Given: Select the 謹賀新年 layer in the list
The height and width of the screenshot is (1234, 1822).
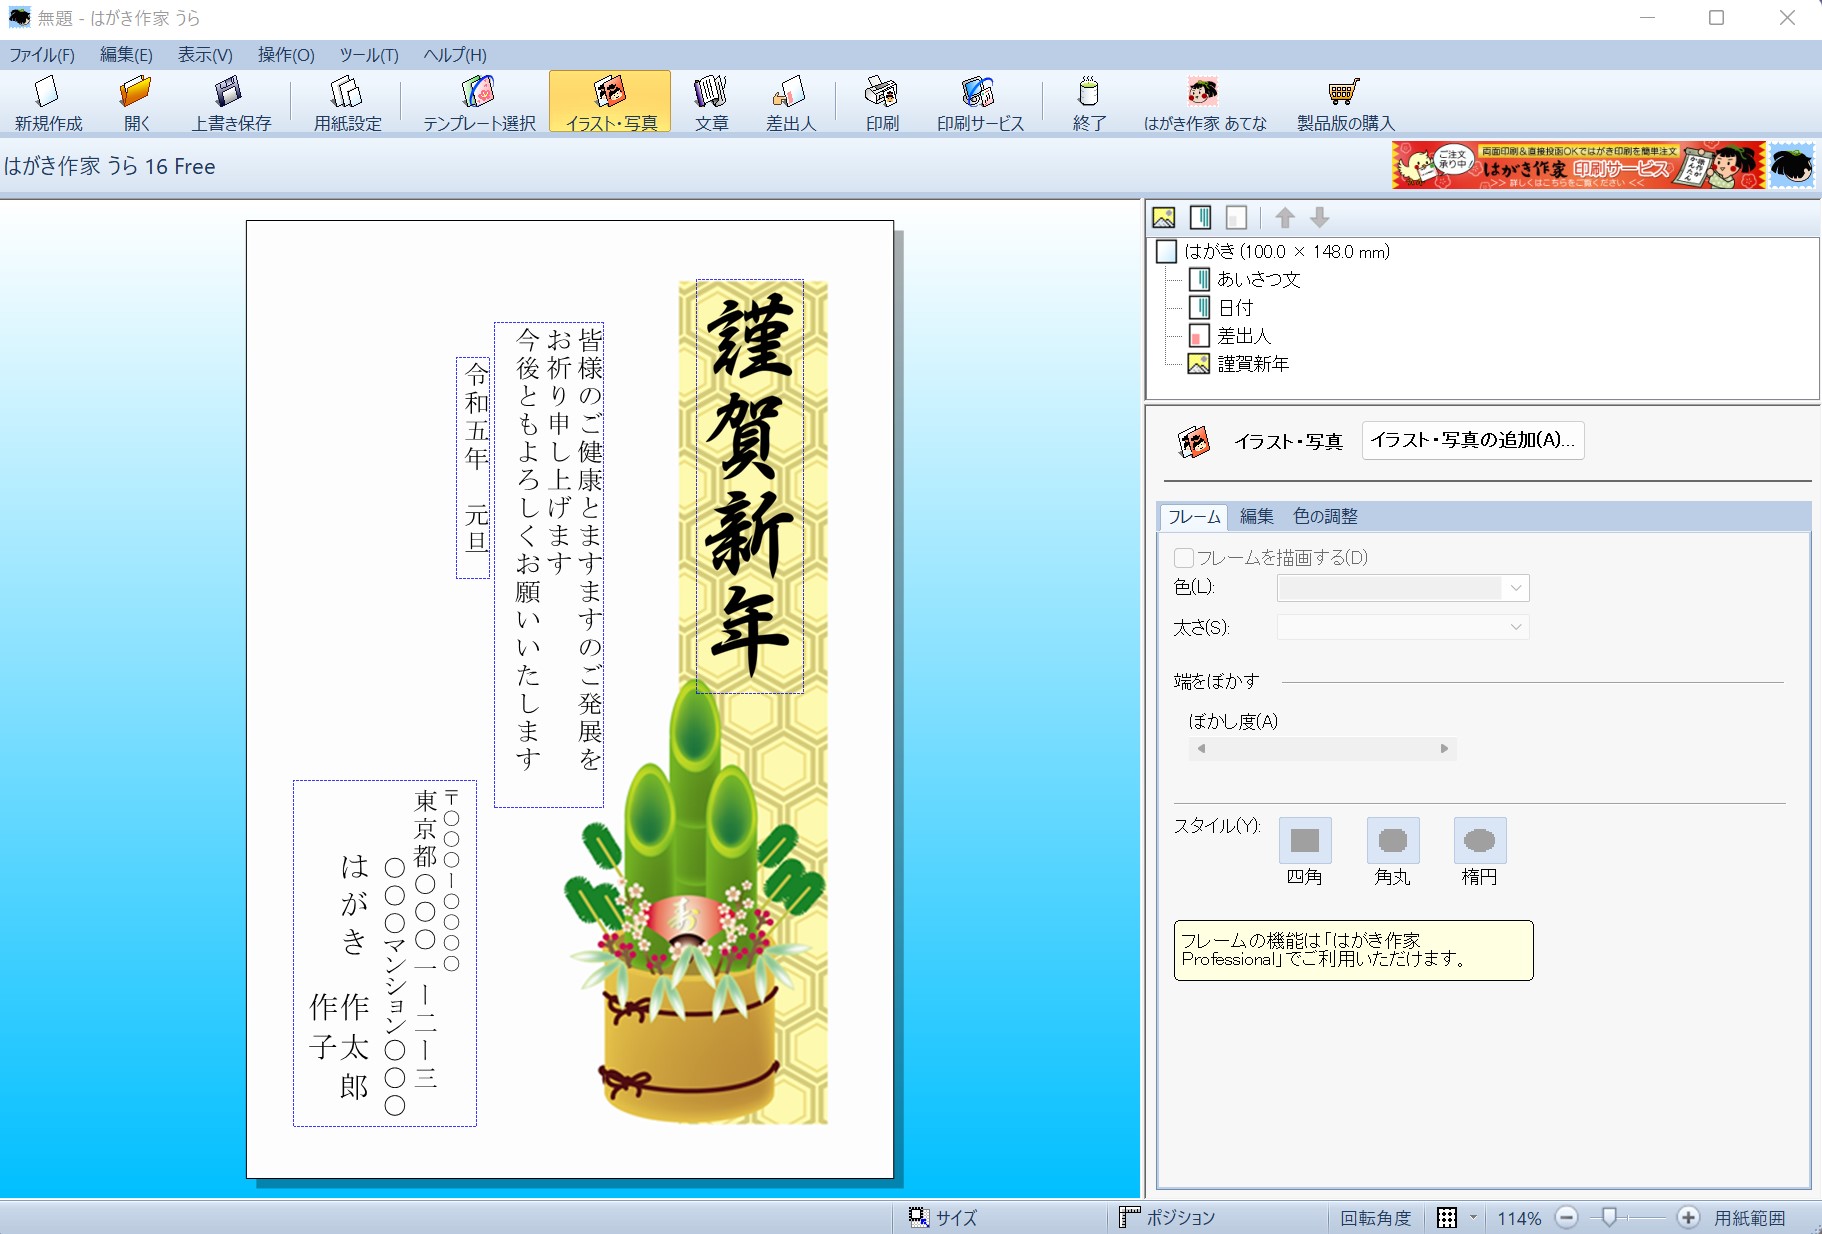Looking at the screenshot, I should [x=1253, y=365].
